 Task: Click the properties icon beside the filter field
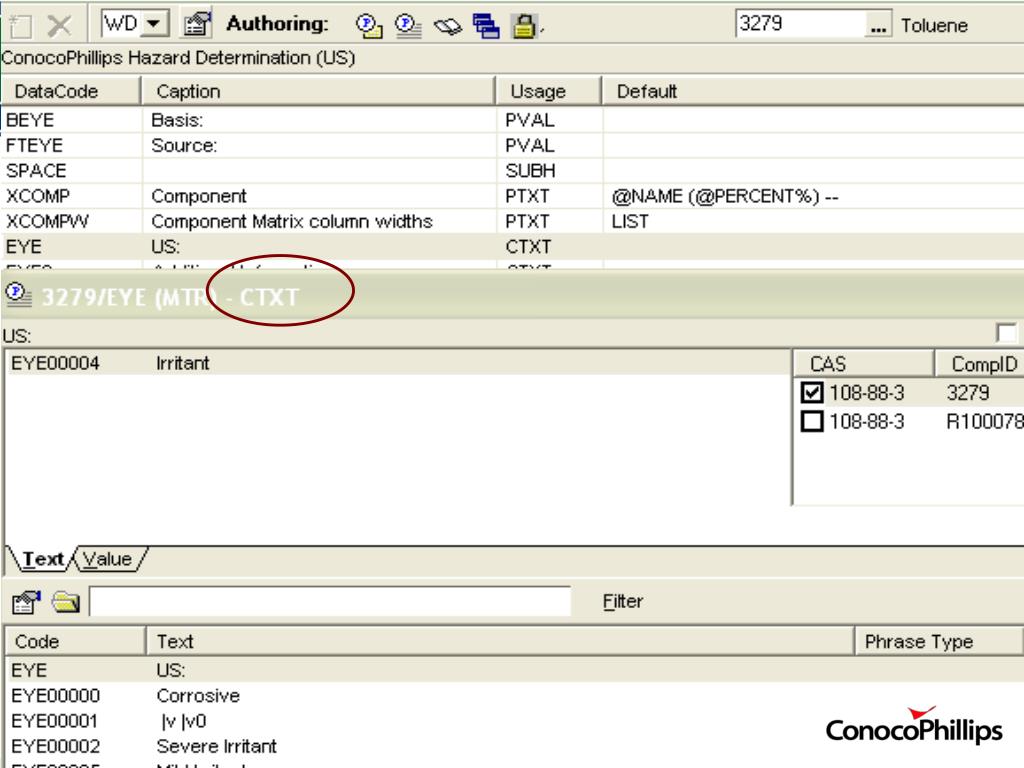coord(26,601)
